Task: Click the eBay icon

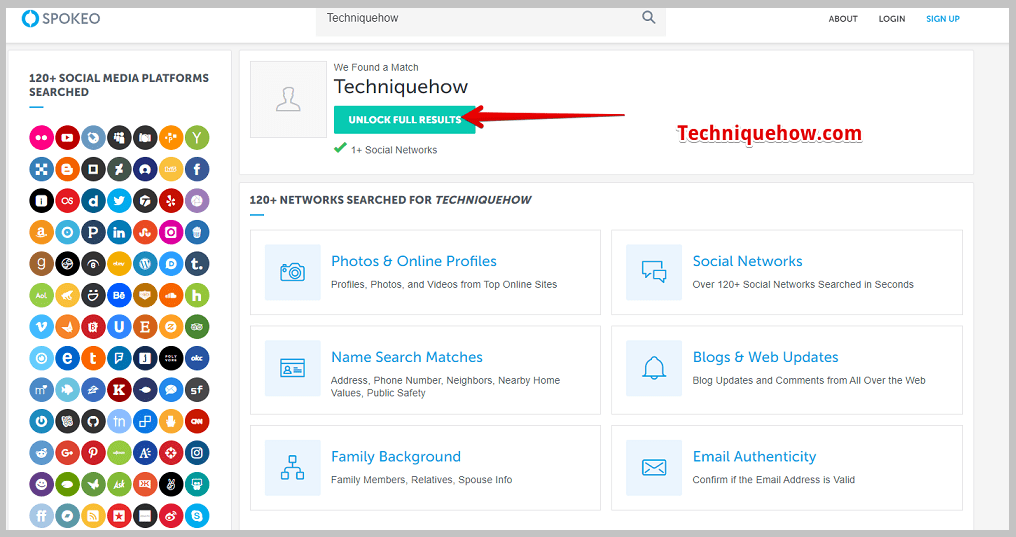Action: [x=119, y=264]
